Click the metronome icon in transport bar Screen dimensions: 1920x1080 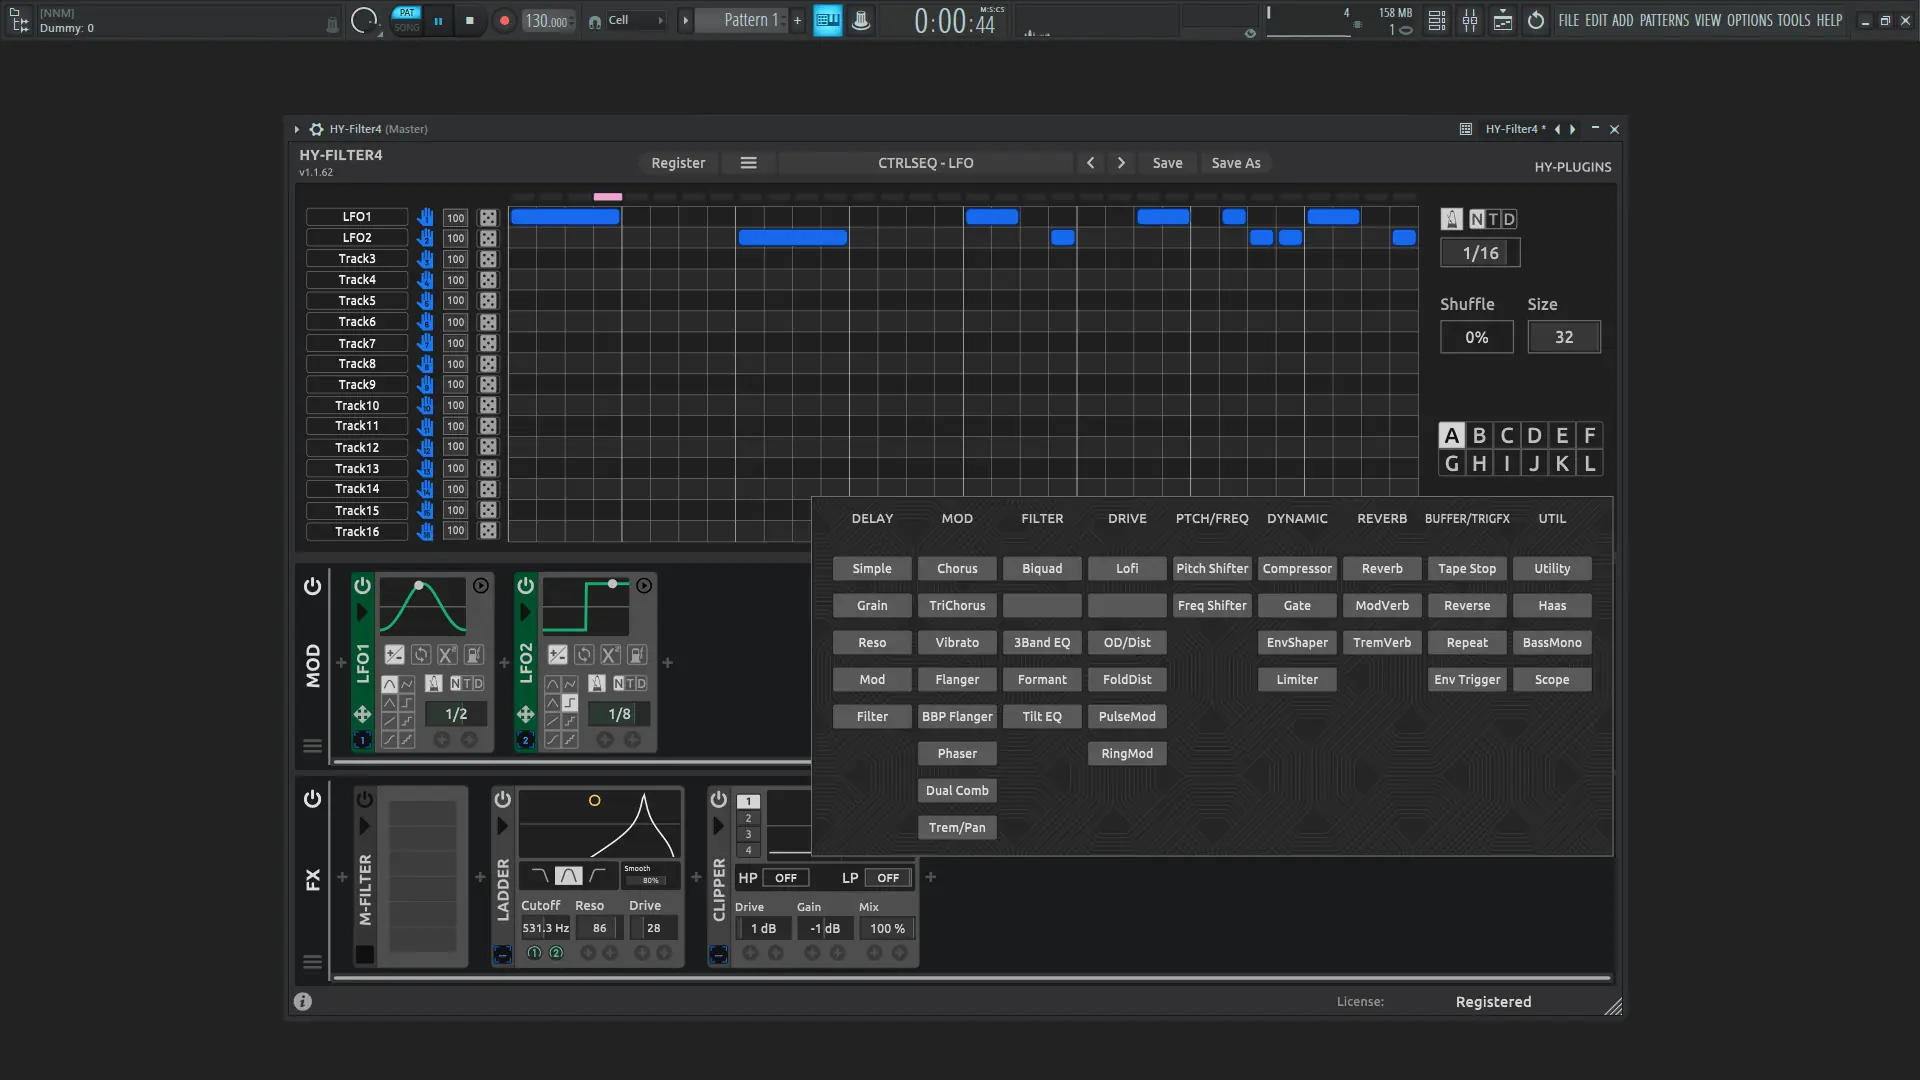pos(861,20)
